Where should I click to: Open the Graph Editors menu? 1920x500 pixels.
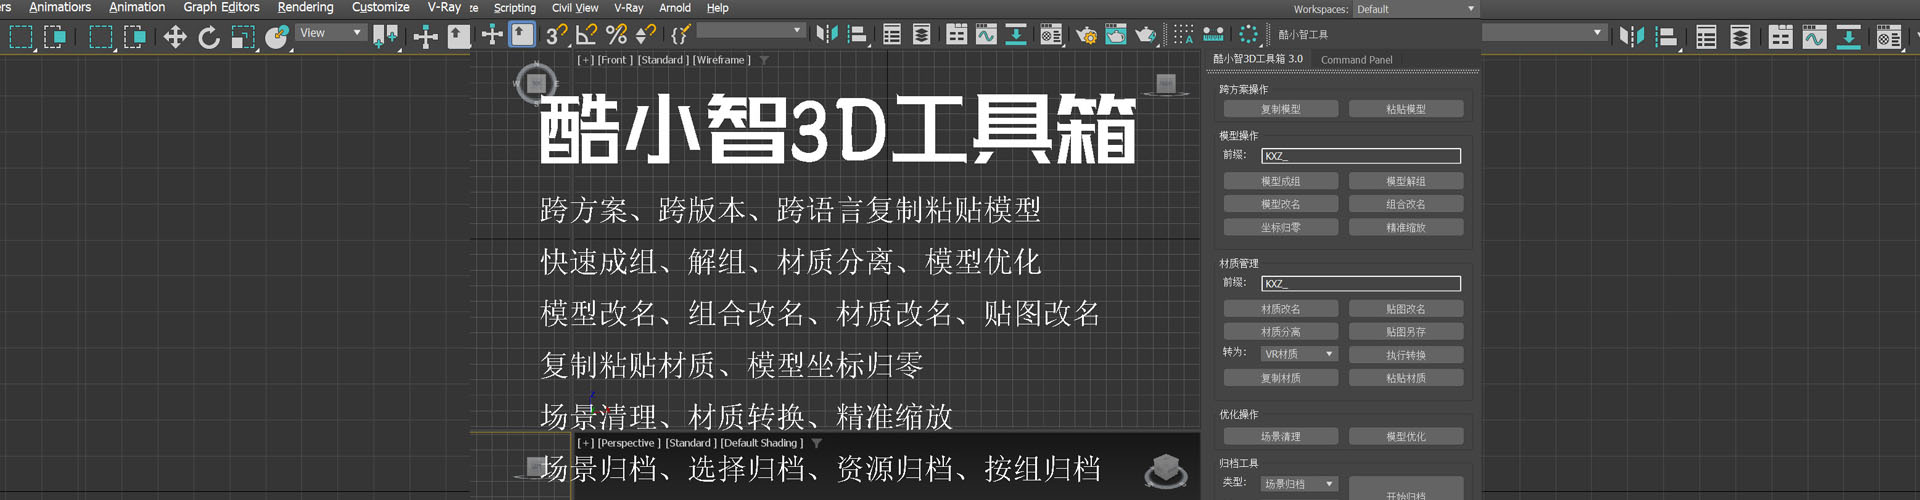point(221,7)
